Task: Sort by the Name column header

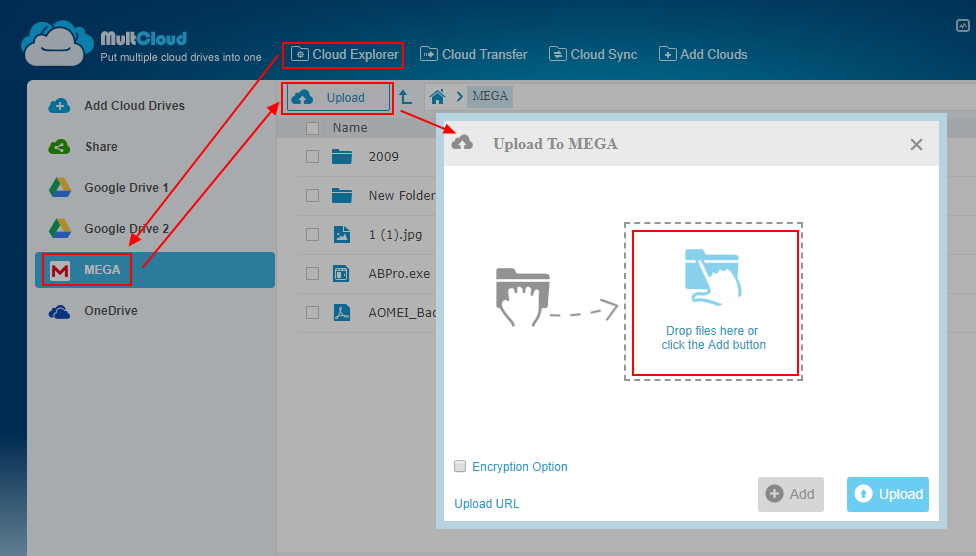Action: 350,128
